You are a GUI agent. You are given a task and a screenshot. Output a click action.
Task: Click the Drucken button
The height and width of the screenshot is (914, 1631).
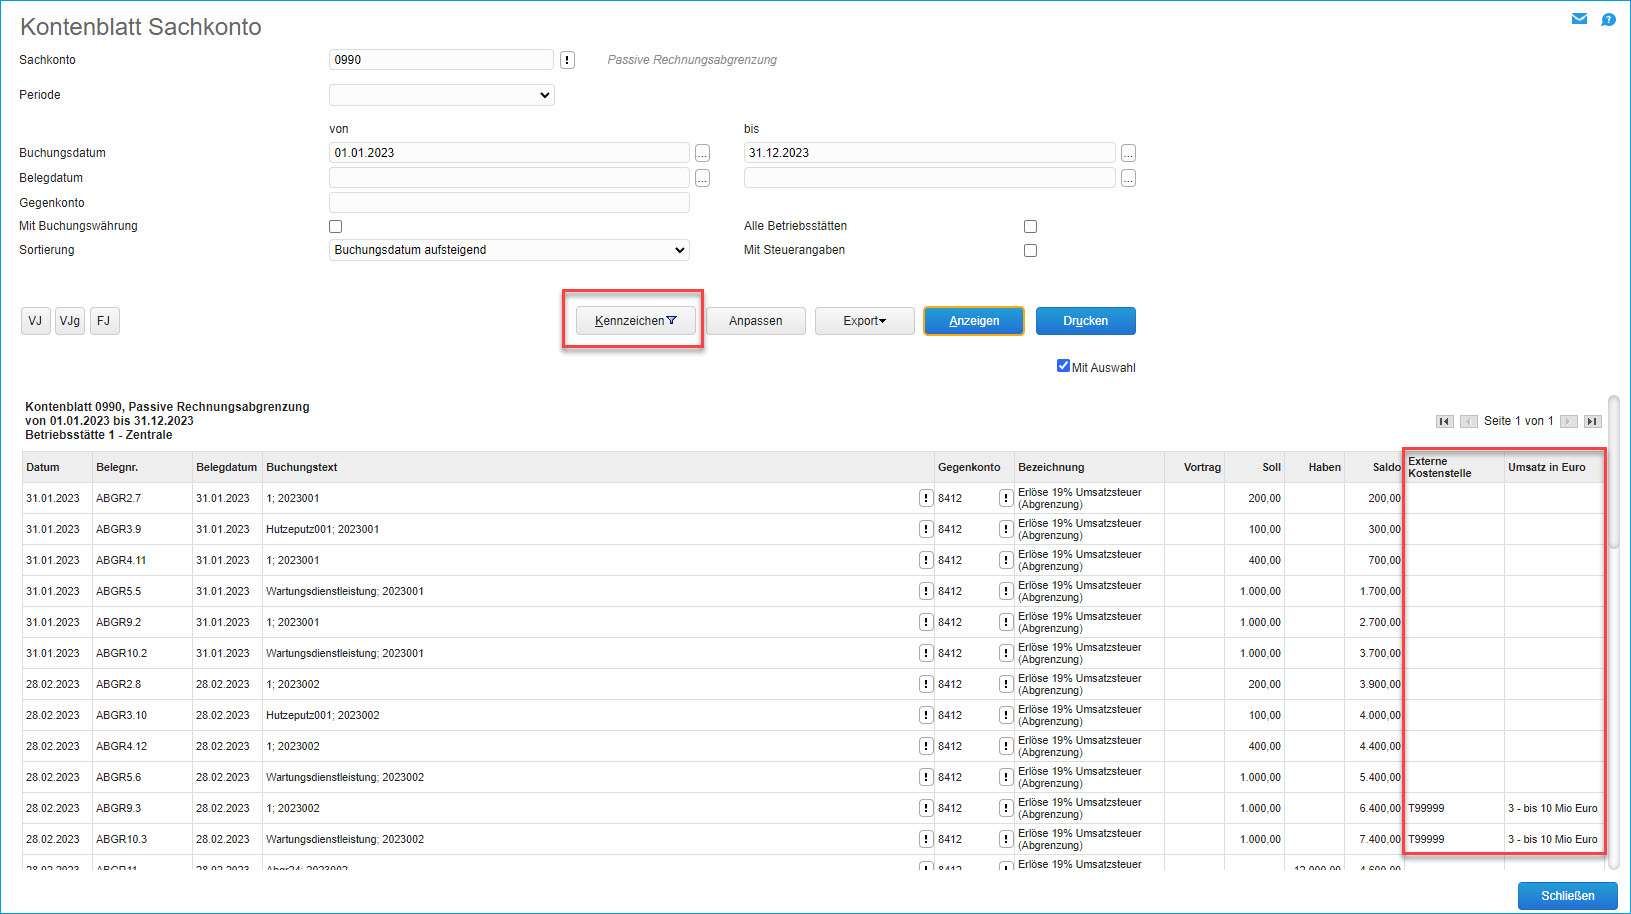(x=1086, y=321)
